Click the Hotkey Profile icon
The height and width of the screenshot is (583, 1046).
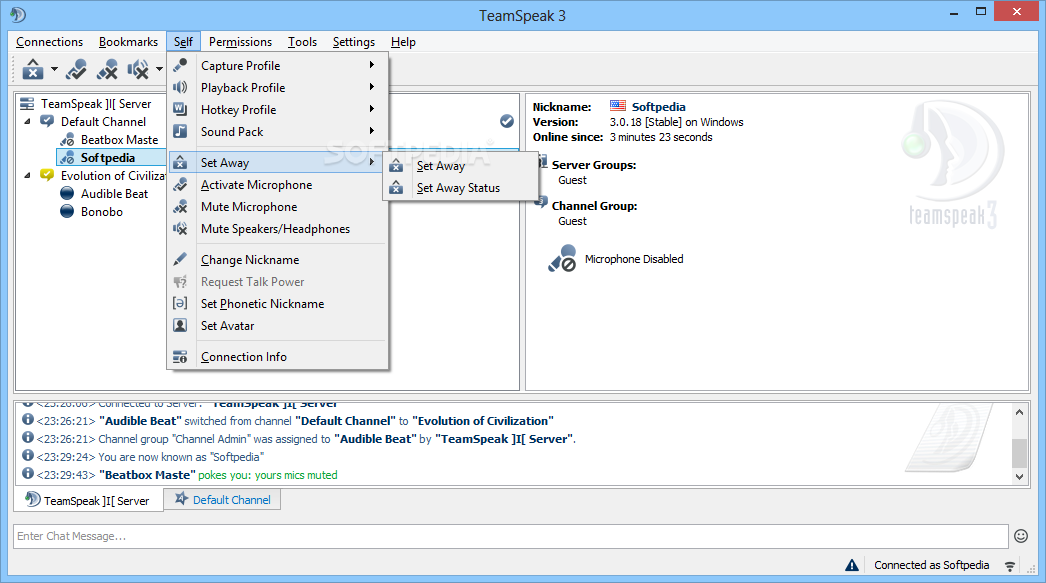(x=180, y=109)
